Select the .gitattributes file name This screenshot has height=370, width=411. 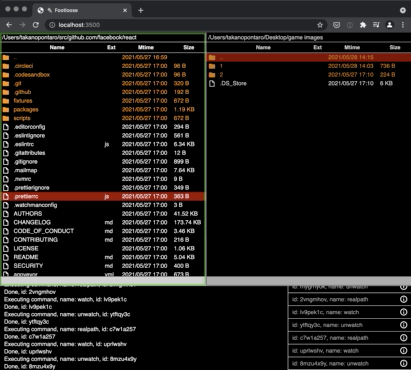click(29, 153)
